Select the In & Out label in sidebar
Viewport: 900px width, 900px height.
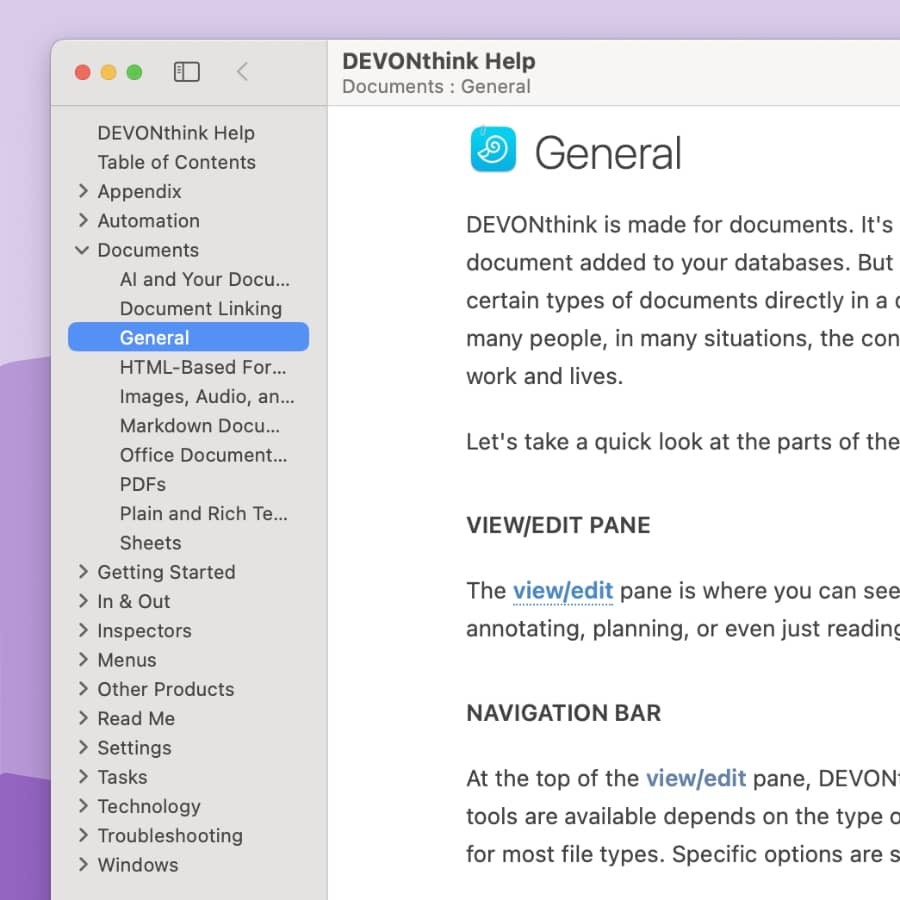tap(134, 602)
